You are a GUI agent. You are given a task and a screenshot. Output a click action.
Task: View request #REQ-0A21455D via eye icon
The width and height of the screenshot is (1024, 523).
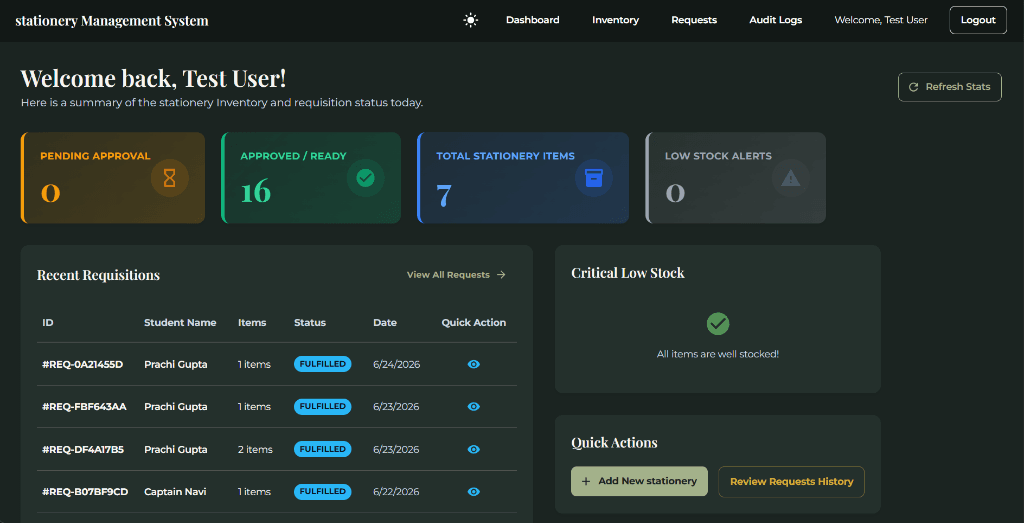coord(474,364)
